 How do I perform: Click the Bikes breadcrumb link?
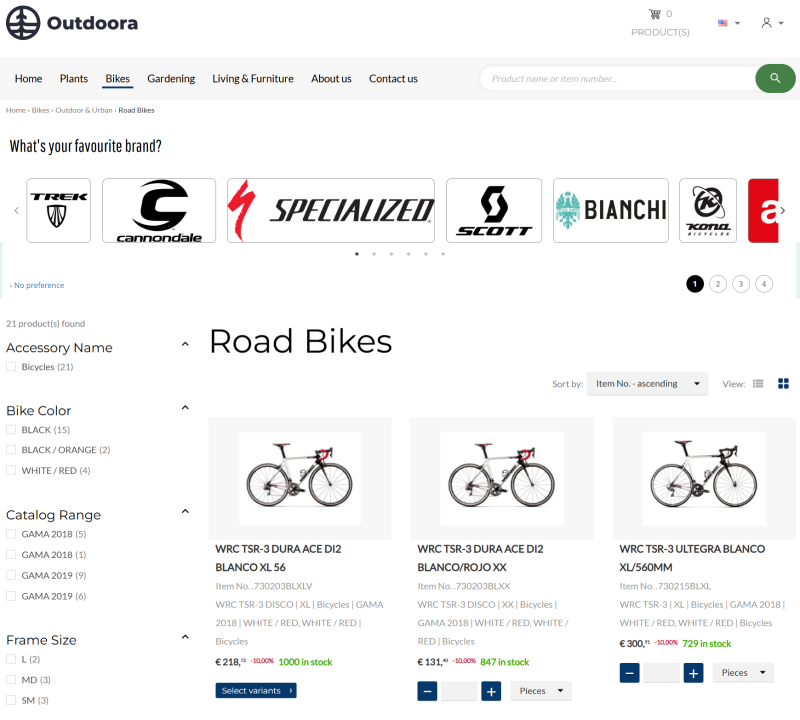(40, 110)
